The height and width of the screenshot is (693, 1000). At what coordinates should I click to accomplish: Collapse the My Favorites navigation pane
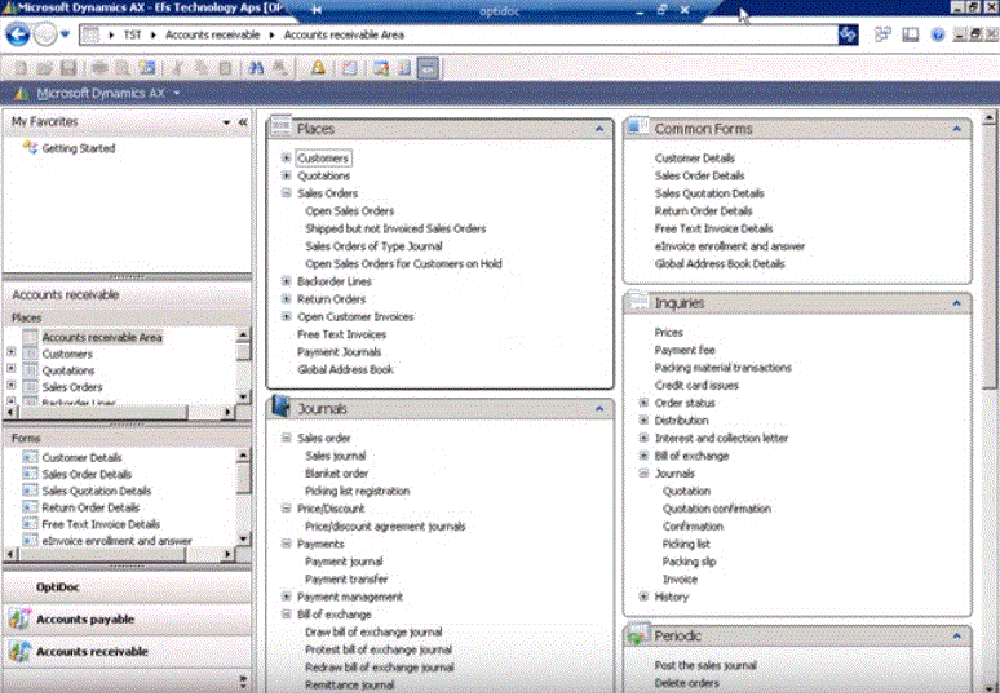[242, 122]
